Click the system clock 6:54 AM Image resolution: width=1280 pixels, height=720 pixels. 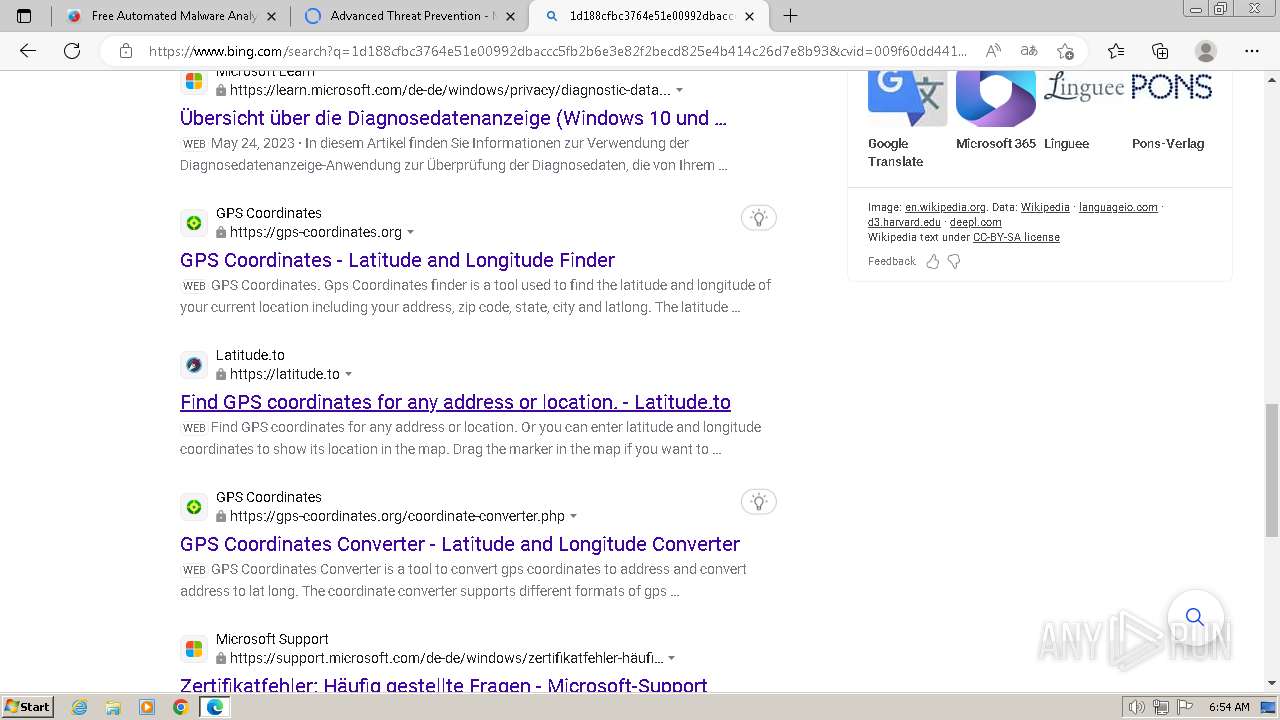[1229, 707]
